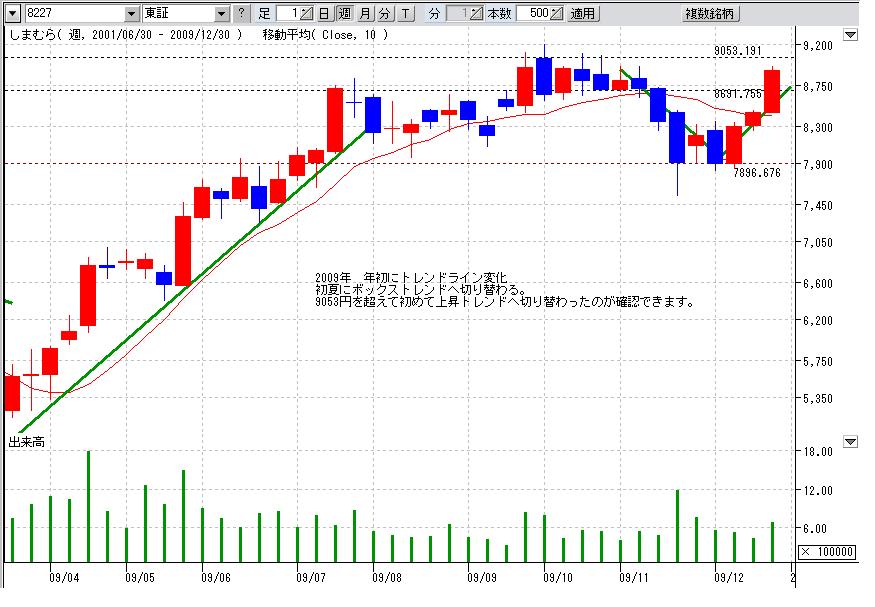The height and width of the screenshot is (607, 875).
Task: Click the spinner beside the 分 minute field
Action: (x=476, y=13)
